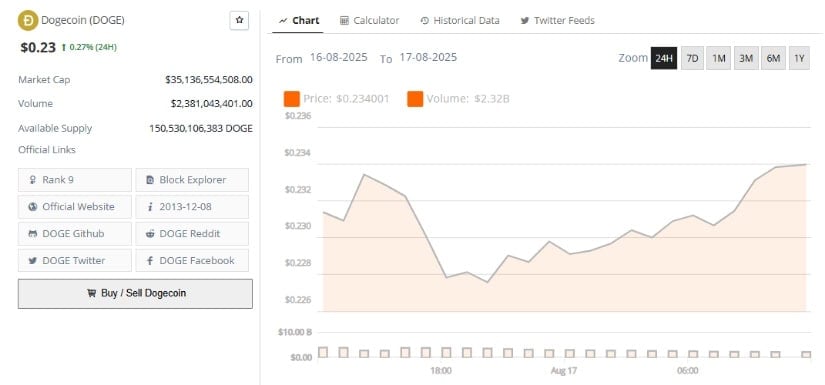Click the calculator icon in the tab bar

(x=344, y=21)
